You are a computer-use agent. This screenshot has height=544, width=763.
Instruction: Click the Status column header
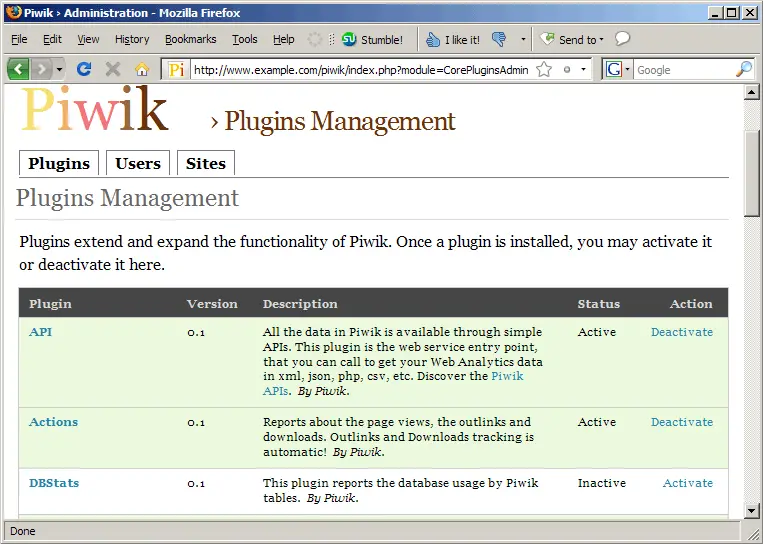(599, 304)
